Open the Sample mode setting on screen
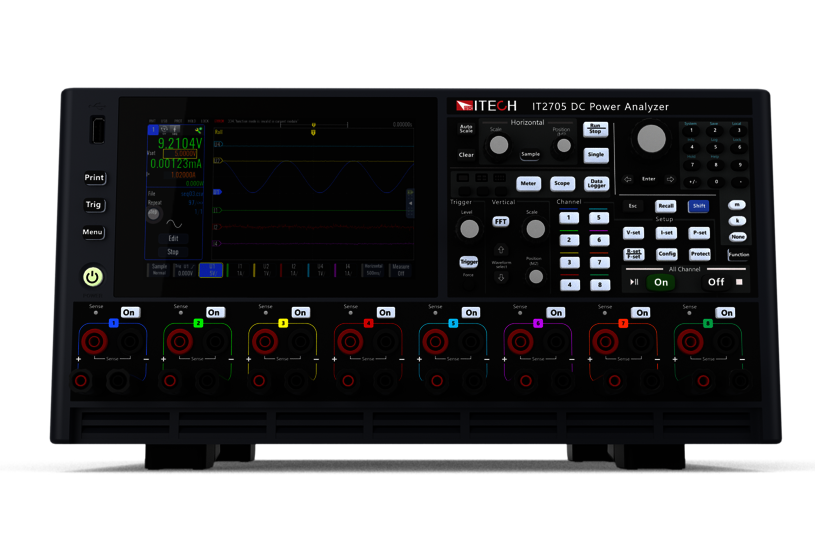The image size is (815, 542). click(159, 269)
